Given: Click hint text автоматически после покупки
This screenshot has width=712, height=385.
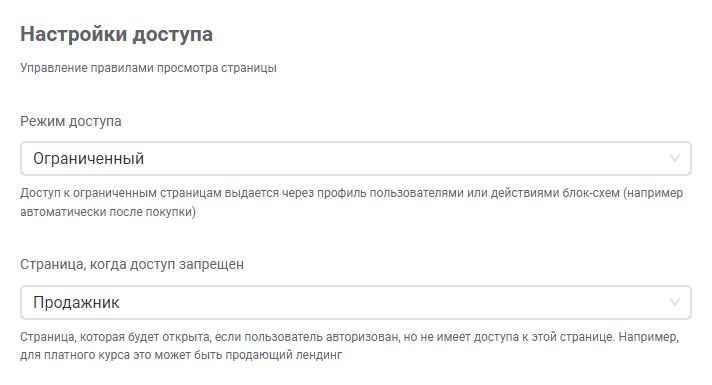Looking at the screenshot, I should point(108,212).
